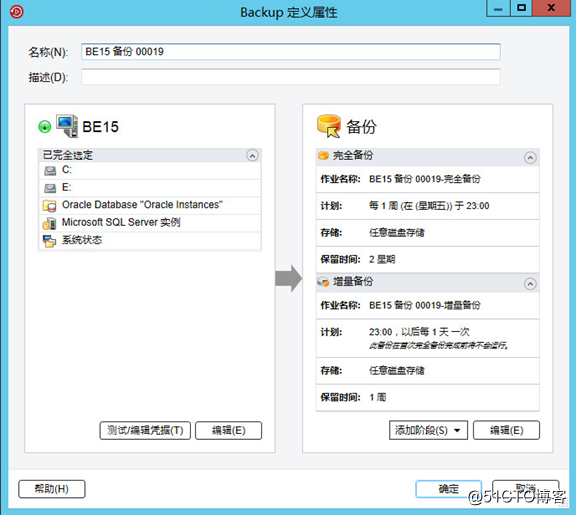Image resolution: width=576 pixels, height=515 pixels.
Task: Click the 帮助(H) button
Action: coord(52,489)
